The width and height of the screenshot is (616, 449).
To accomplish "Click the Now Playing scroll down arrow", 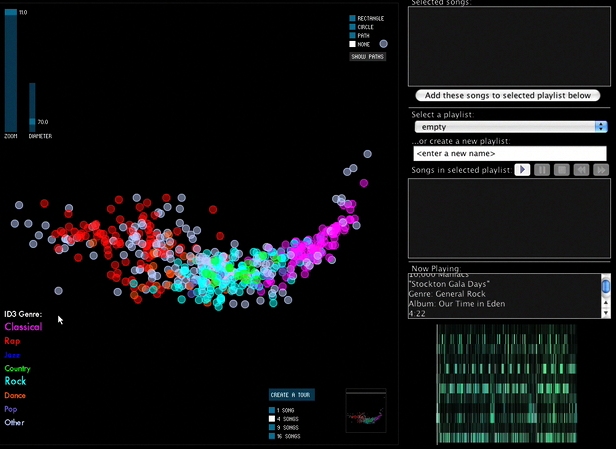I will (x=606, y=313).
